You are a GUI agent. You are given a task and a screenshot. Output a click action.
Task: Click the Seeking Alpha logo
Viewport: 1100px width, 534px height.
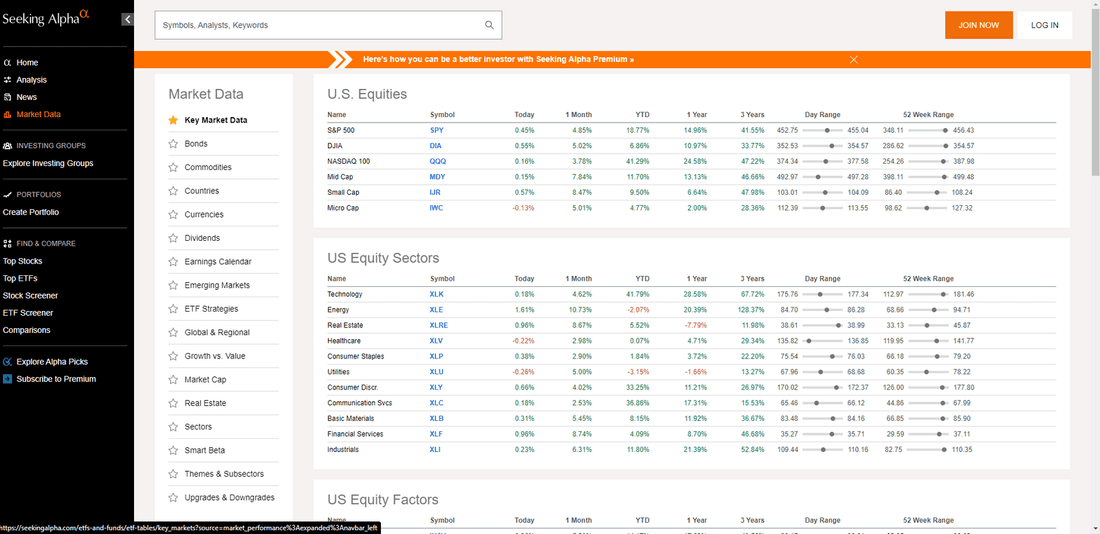[46, 18]
